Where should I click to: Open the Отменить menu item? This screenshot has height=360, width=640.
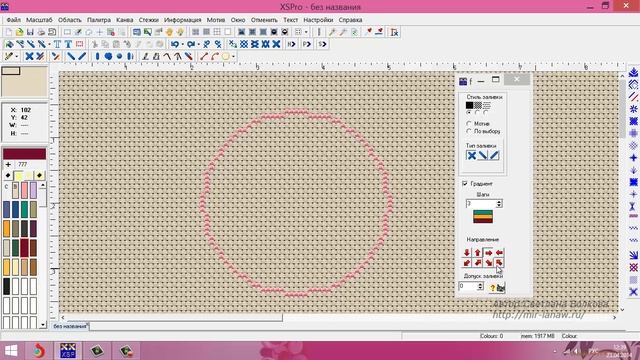coord(264,20)
